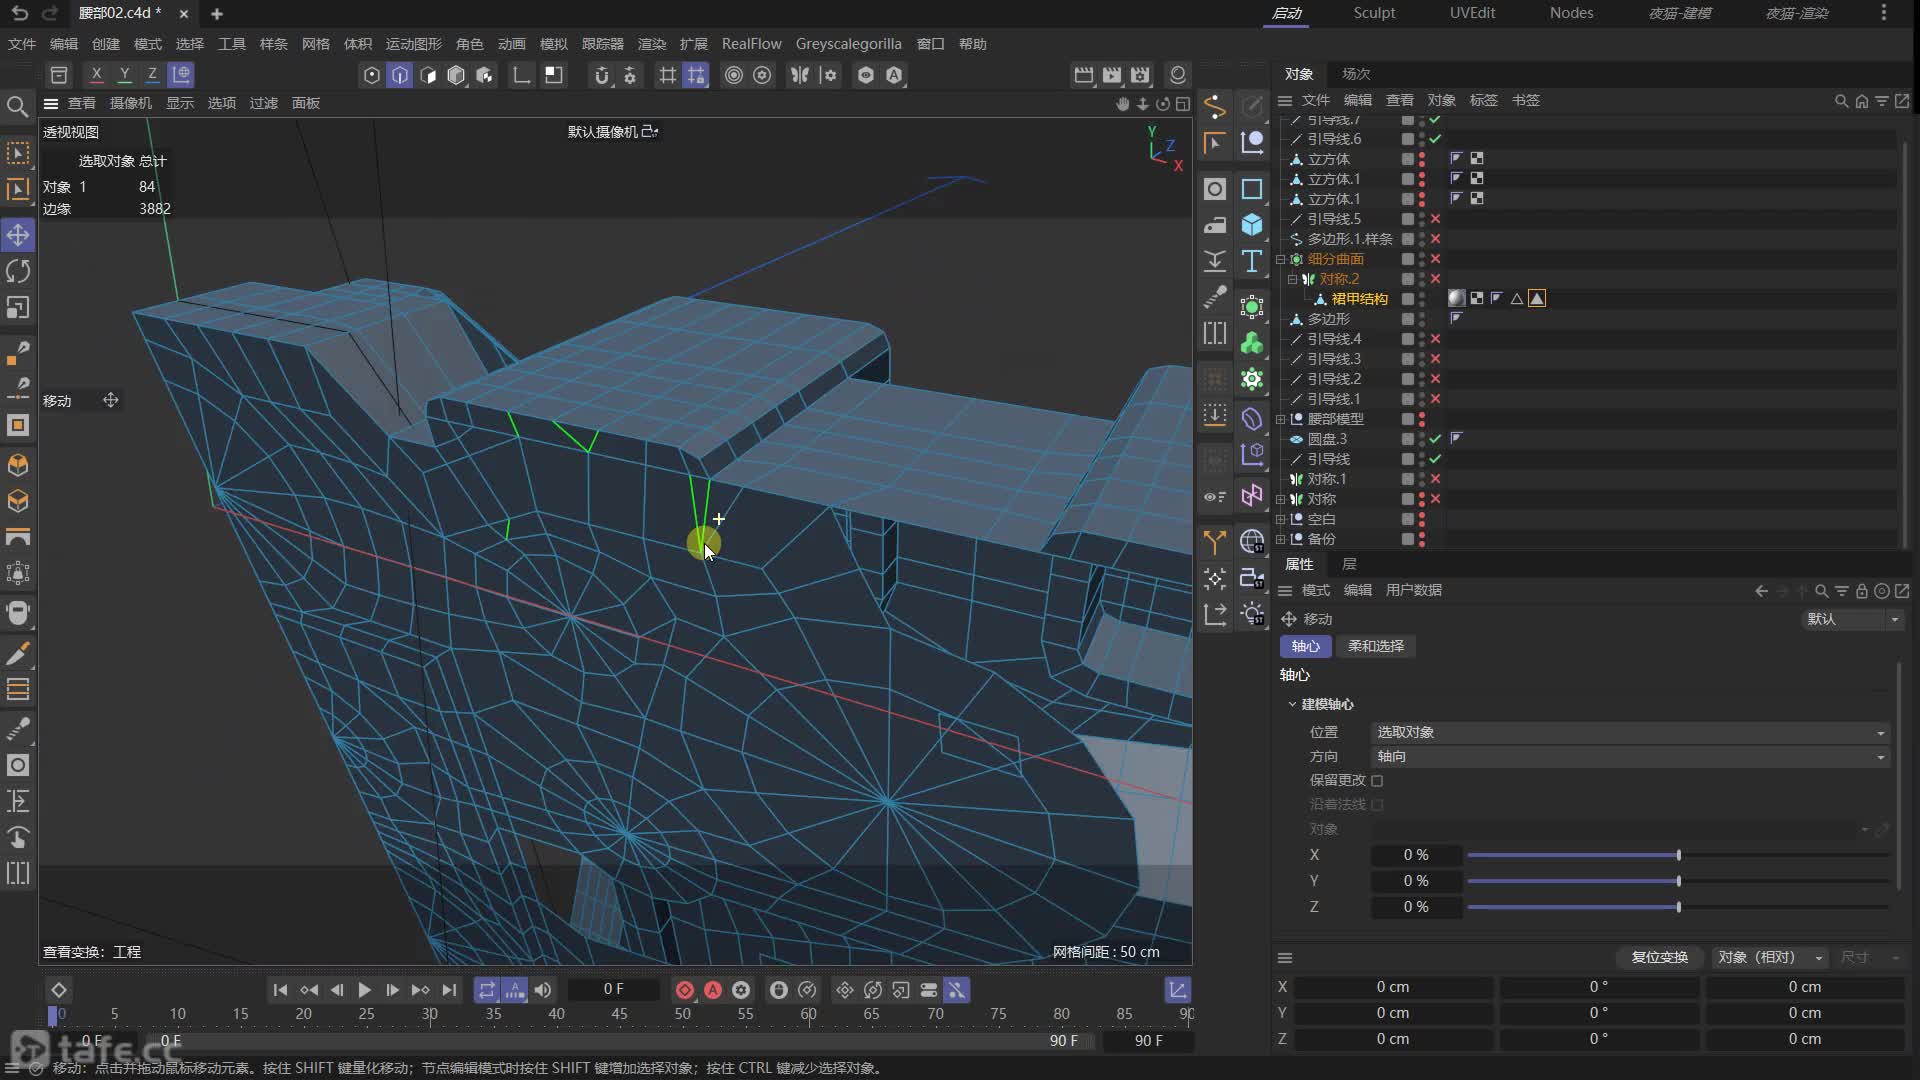Switch to UVEdit layout tab
This screenshot has height=1080, width=1920.
1472,13
